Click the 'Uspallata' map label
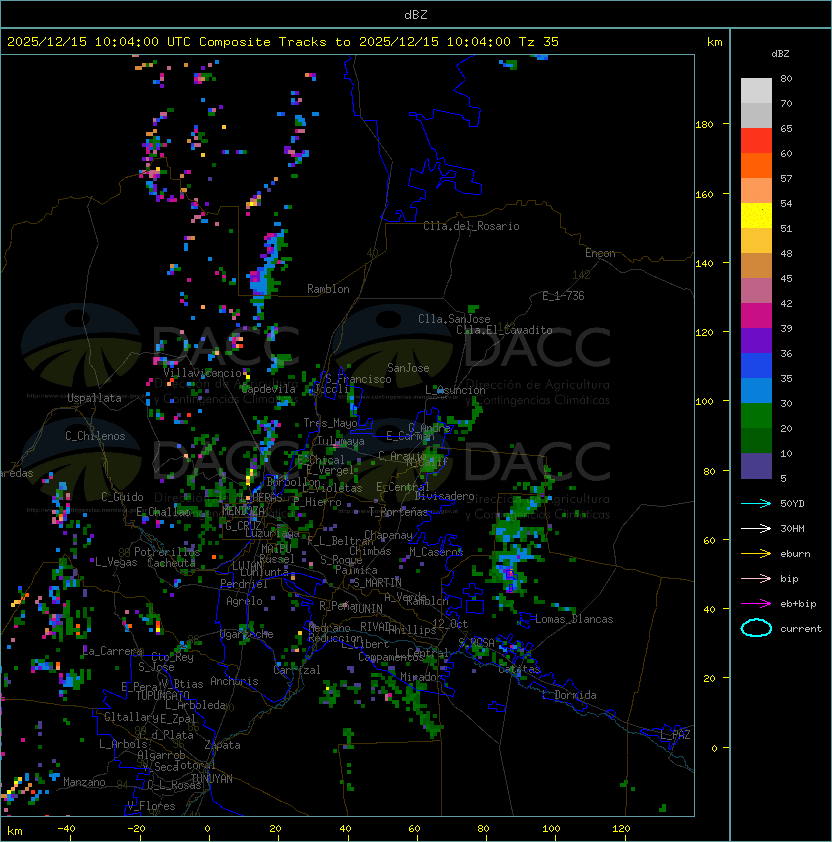This screenshot has width=832, height=842. click(94, 398)
